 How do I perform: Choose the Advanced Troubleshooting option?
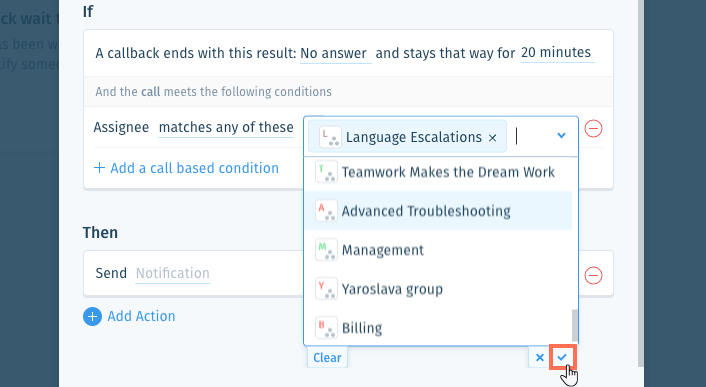tap(439, 211)
